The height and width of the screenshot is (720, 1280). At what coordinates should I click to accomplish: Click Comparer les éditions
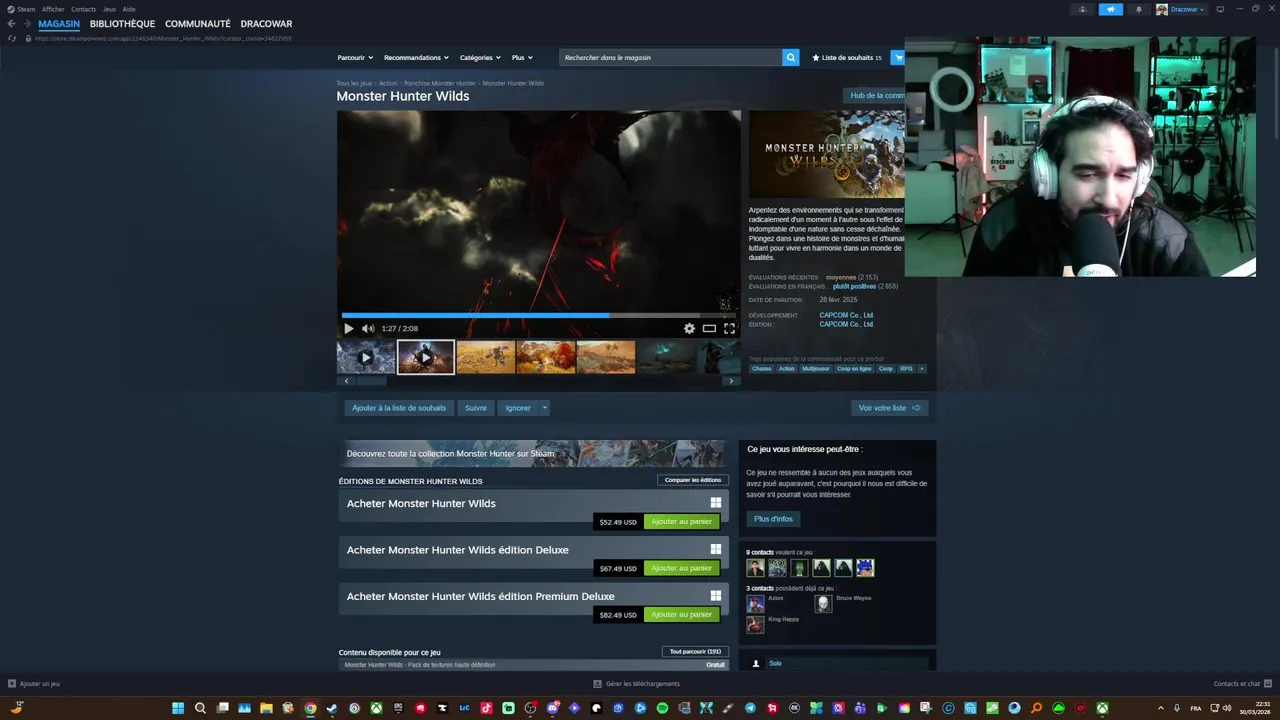click(693, 480)
